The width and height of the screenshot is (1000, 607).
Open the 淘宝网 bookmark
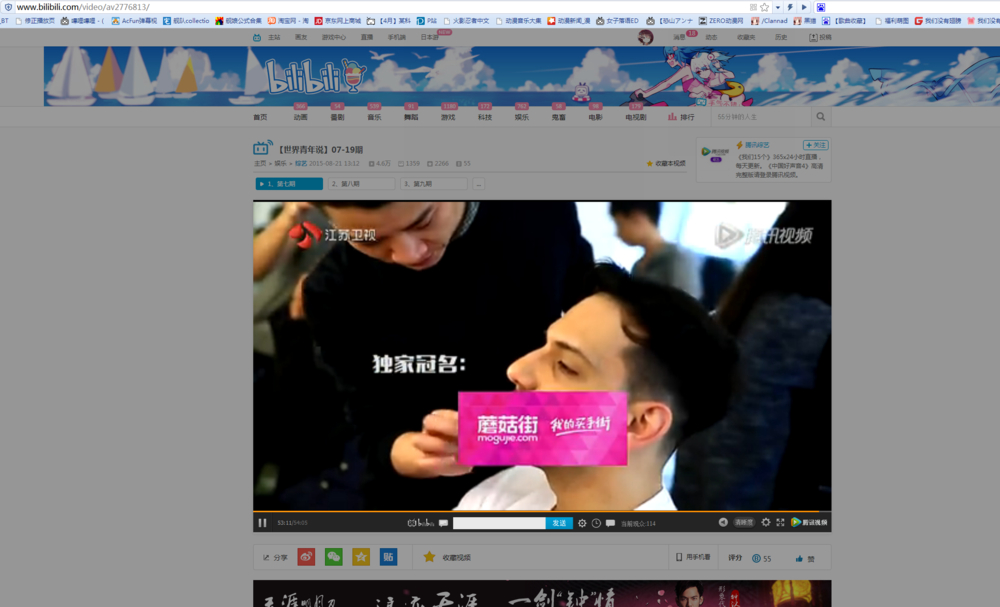[288, 21]
